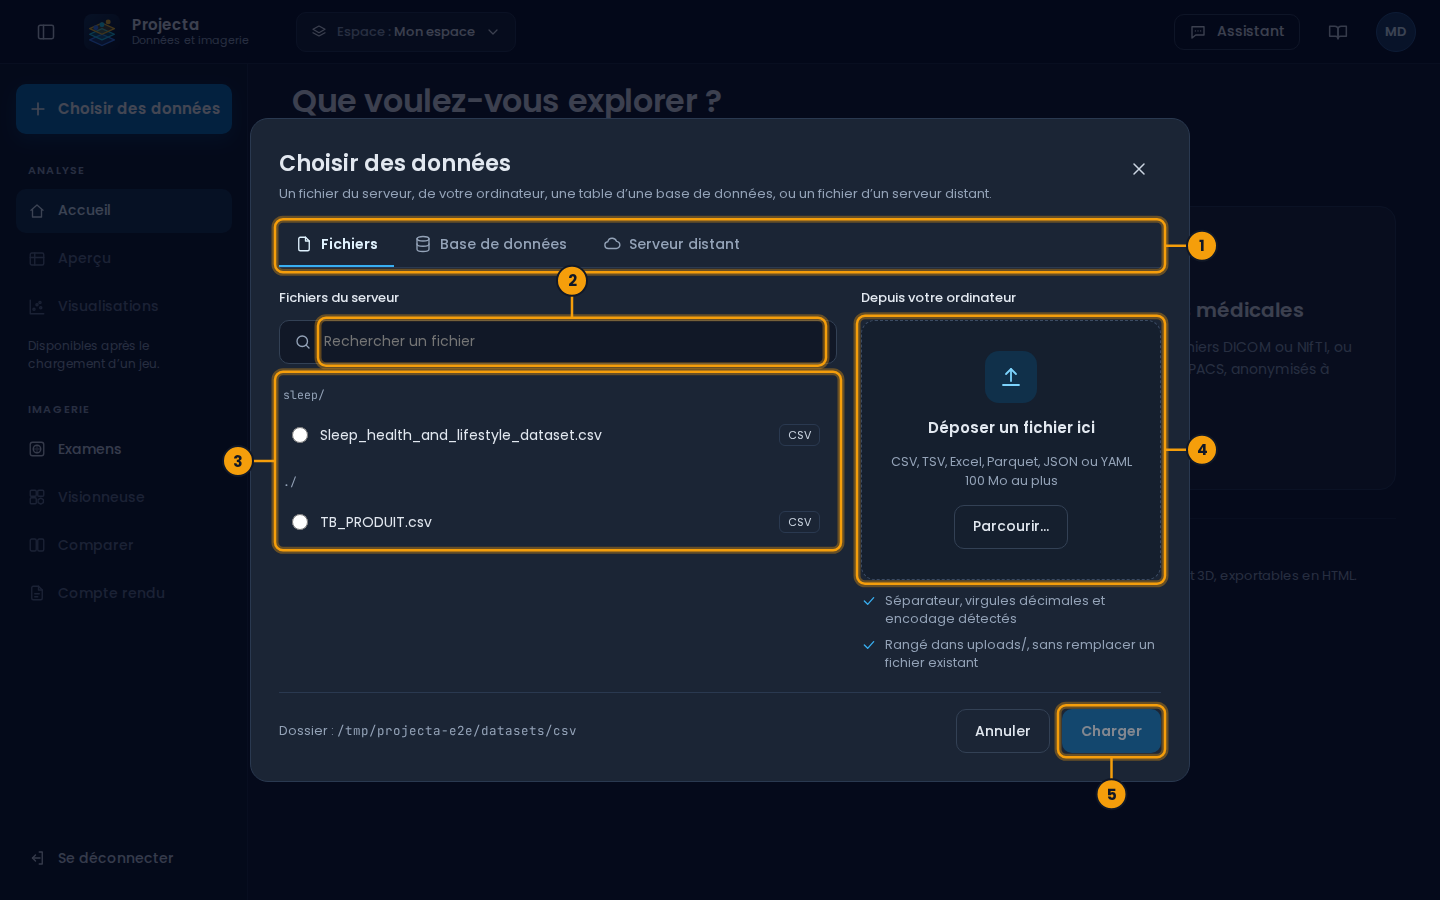Switch to the Fichiers tab
The width and height of the screenshot is (1440, 900).
pyautogui.click(x=337, y=245)
